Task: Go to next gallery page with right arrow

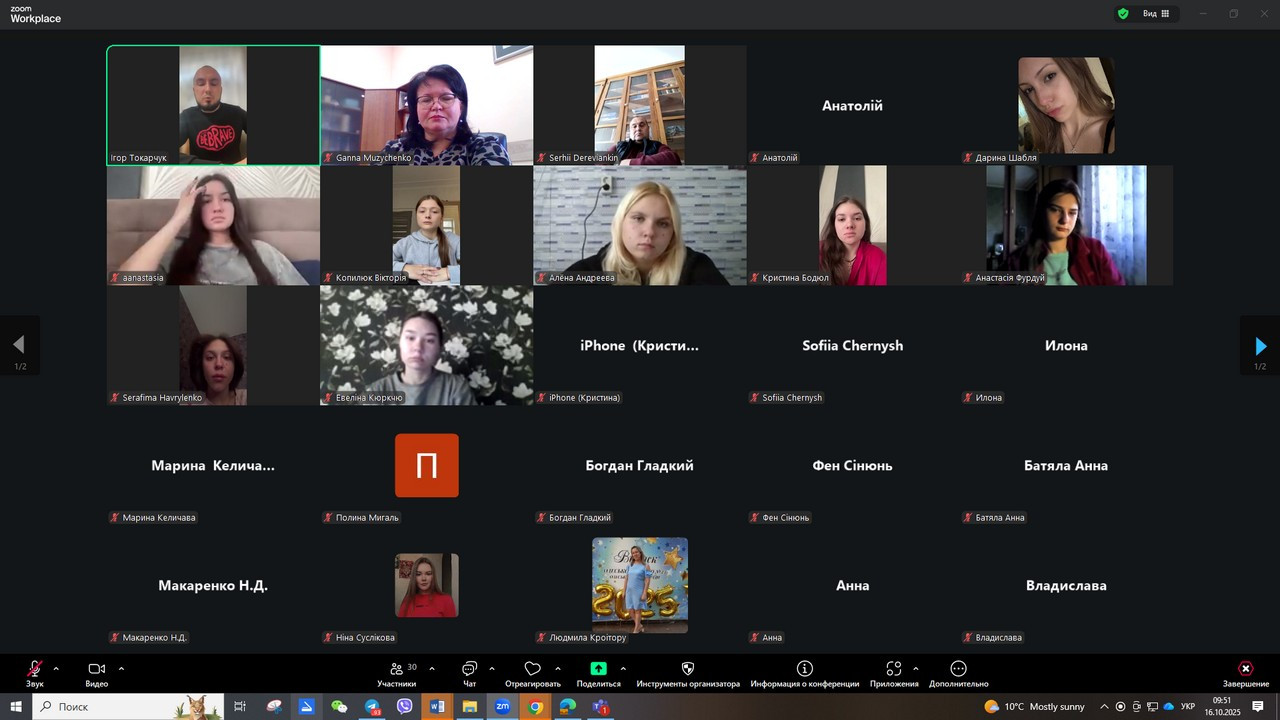Action: [x=1260, y=346]
